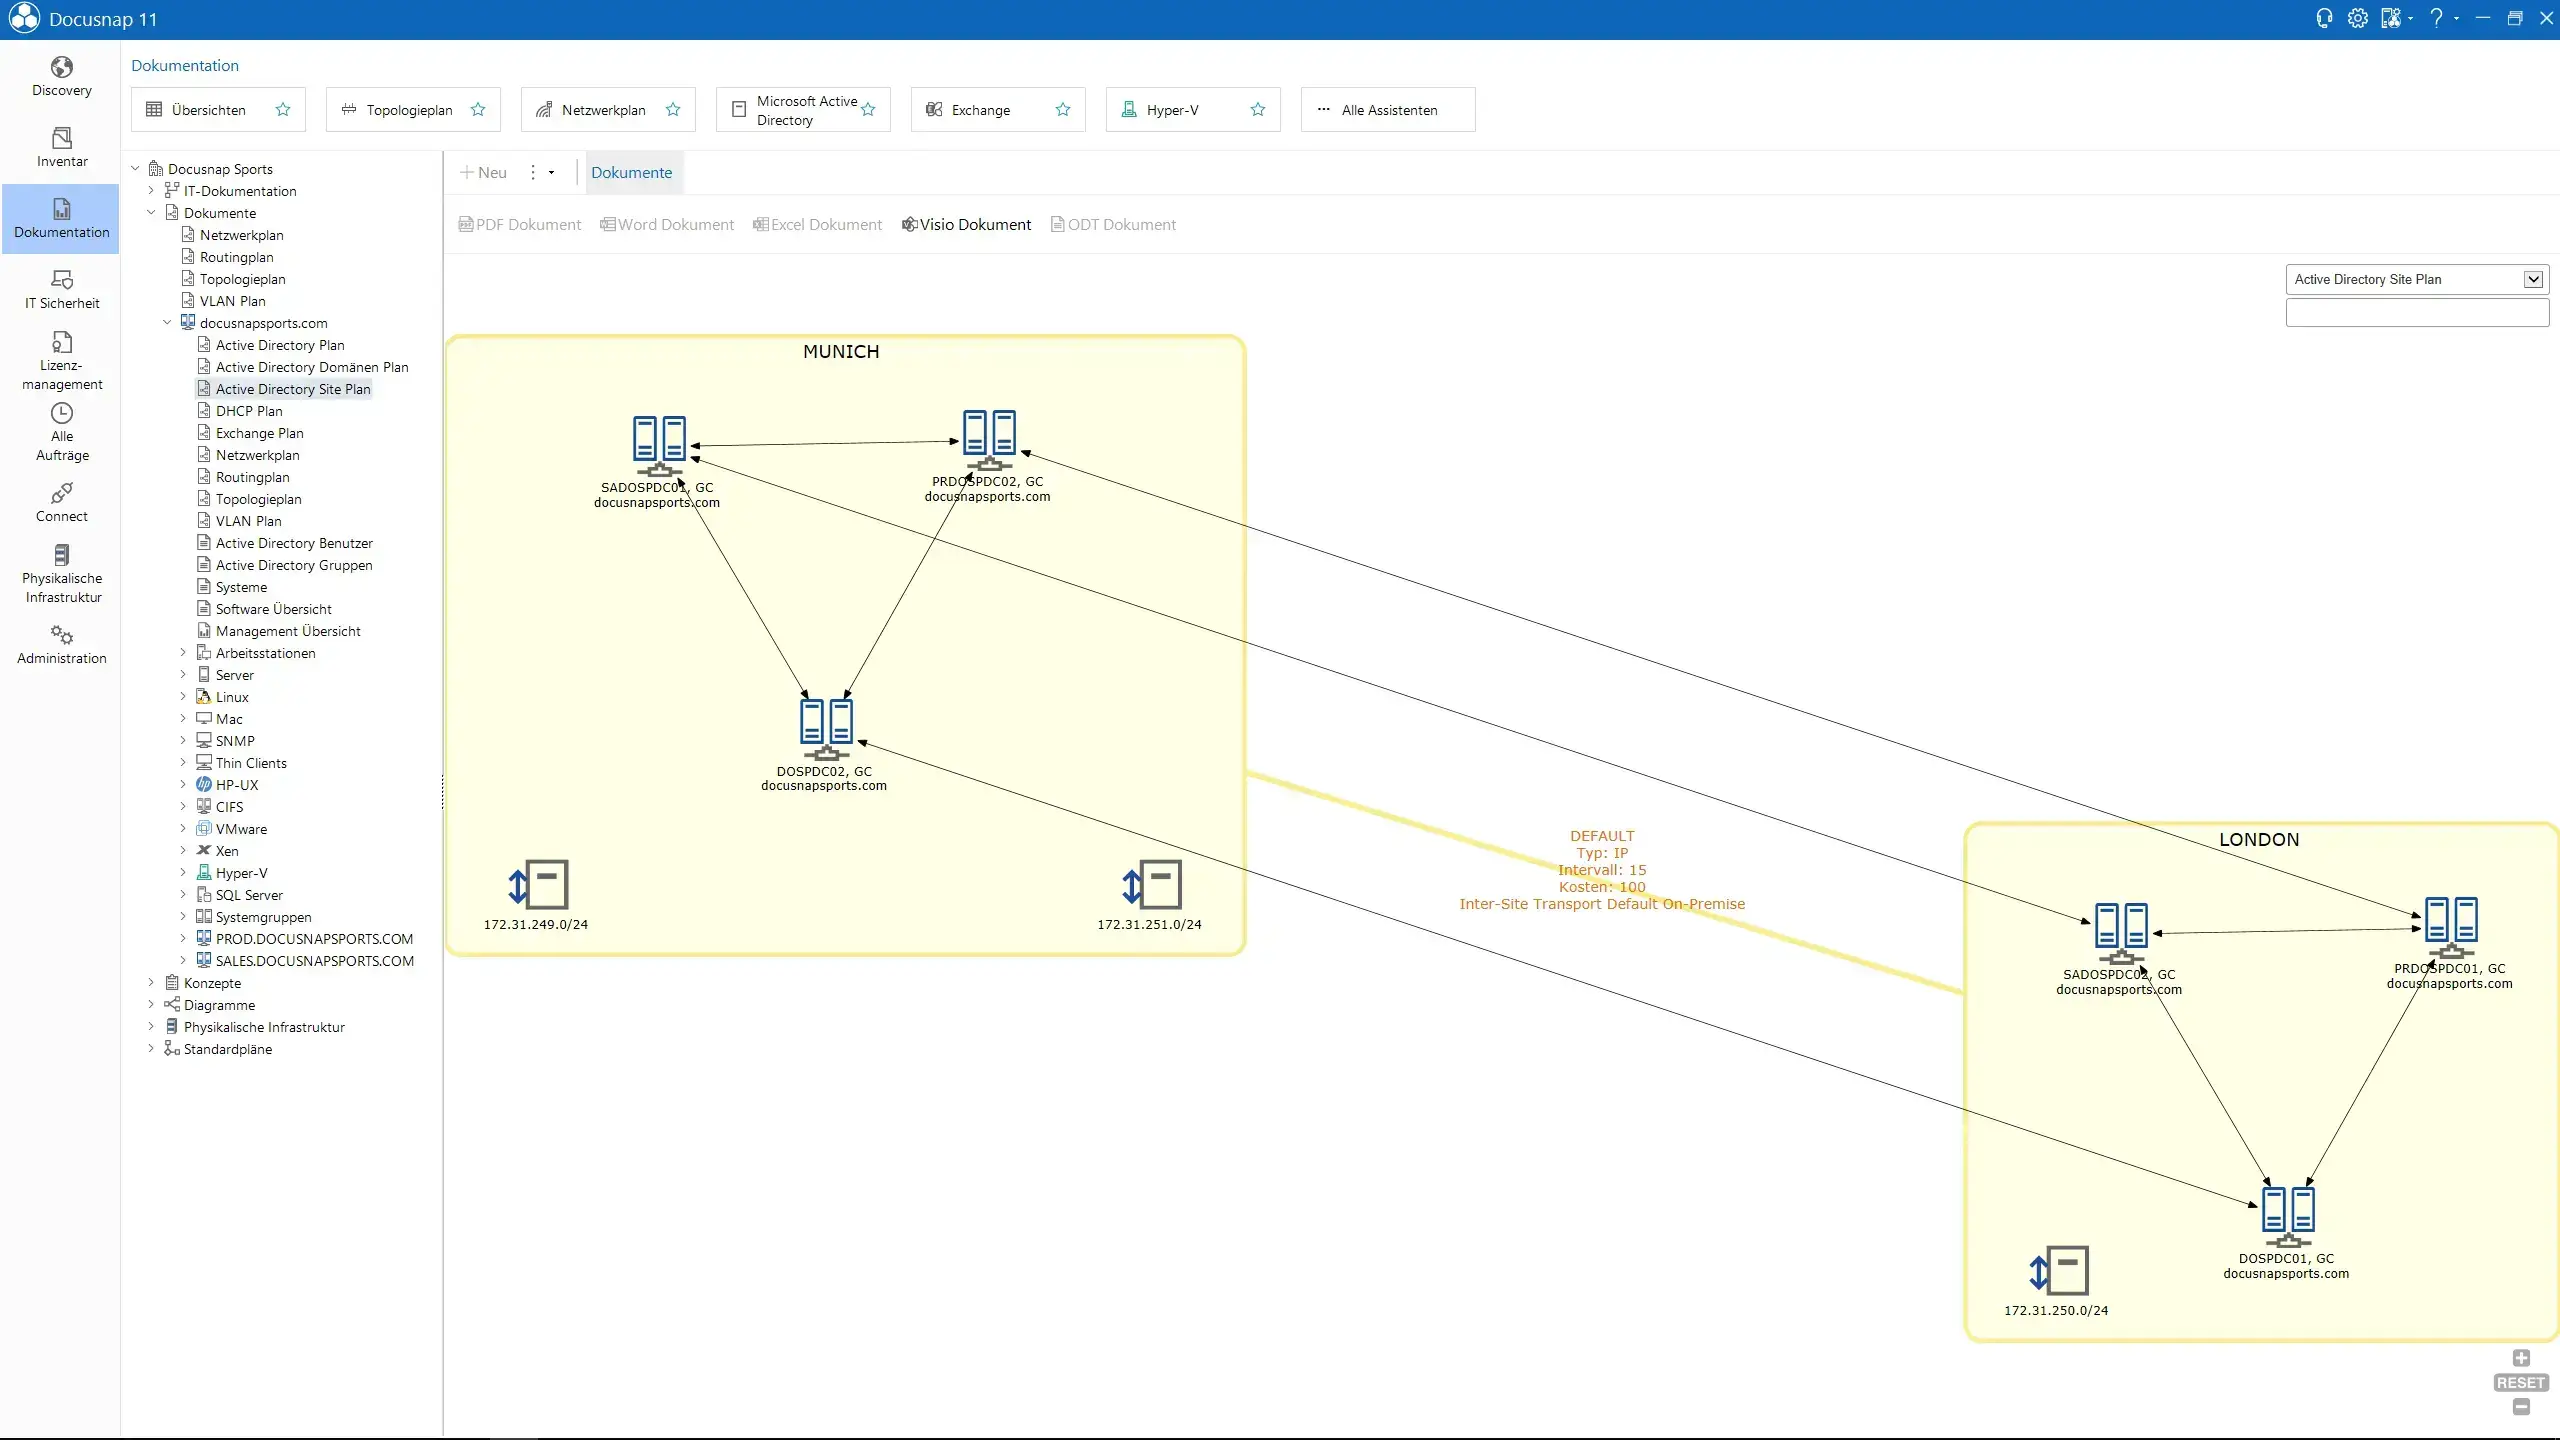The image size is (2560, 1440).
Task: Toggle the Hyper-V favorite star
Action: pos(1258,110)
